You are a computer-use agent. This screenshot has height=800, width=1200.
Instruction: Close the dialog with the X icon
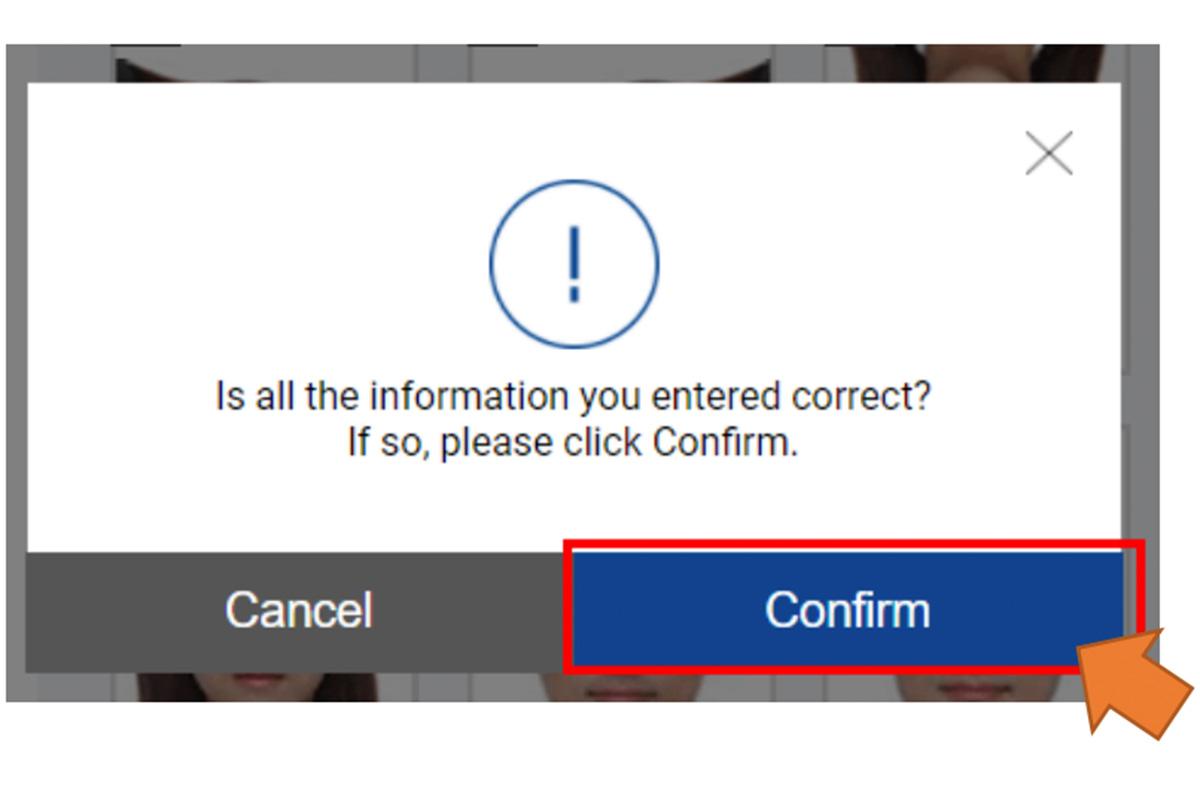tap(1049, 153)
